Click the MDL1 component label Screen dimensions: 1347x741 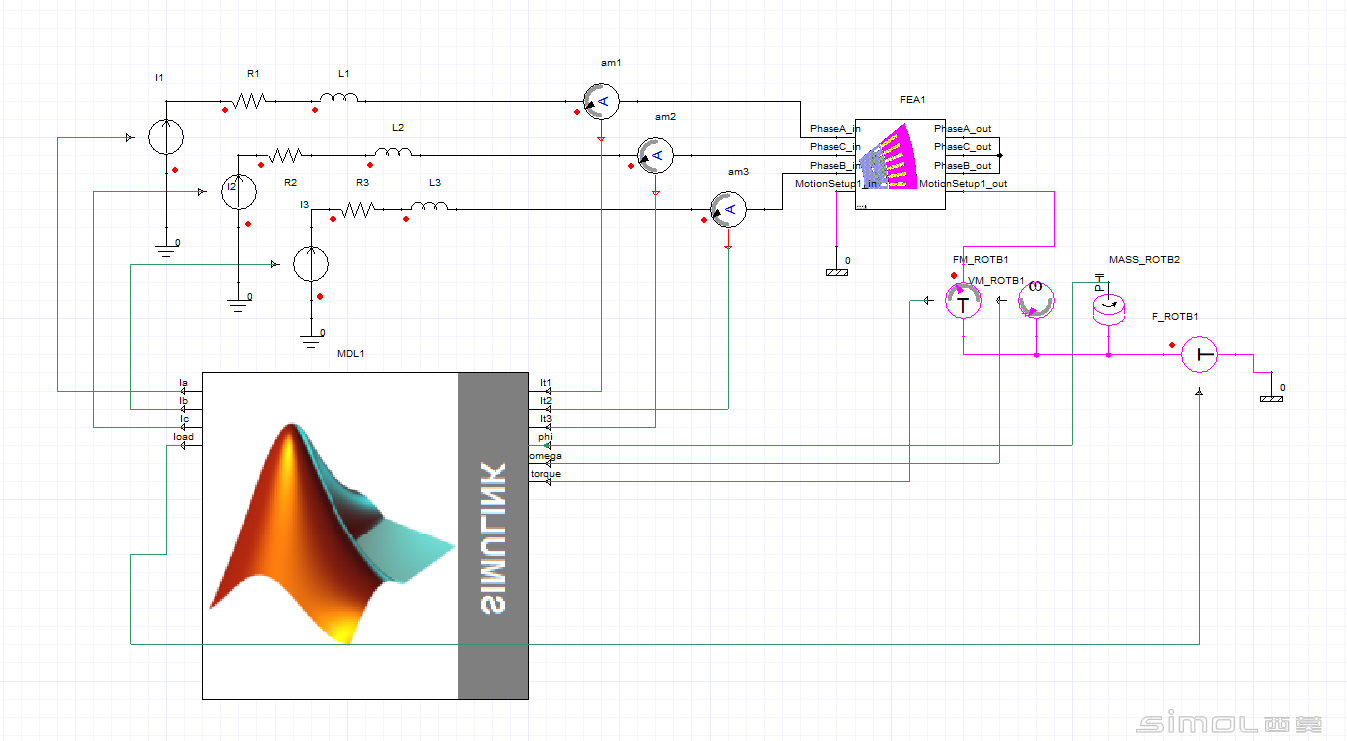(350, 354)
